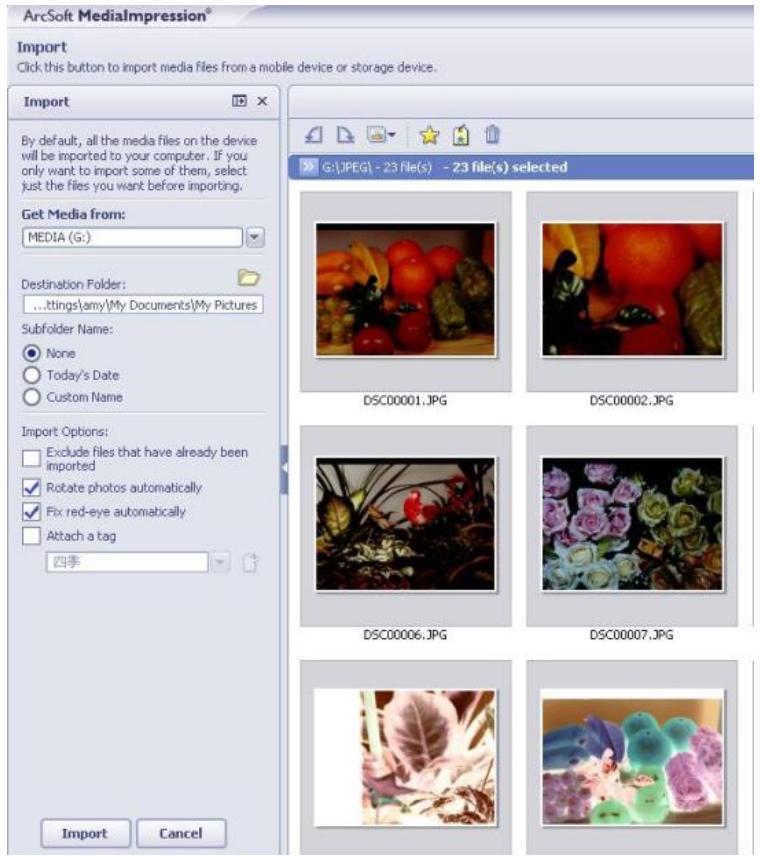Select the inverted blue-green fruit thumbnail

click(632, 757)
